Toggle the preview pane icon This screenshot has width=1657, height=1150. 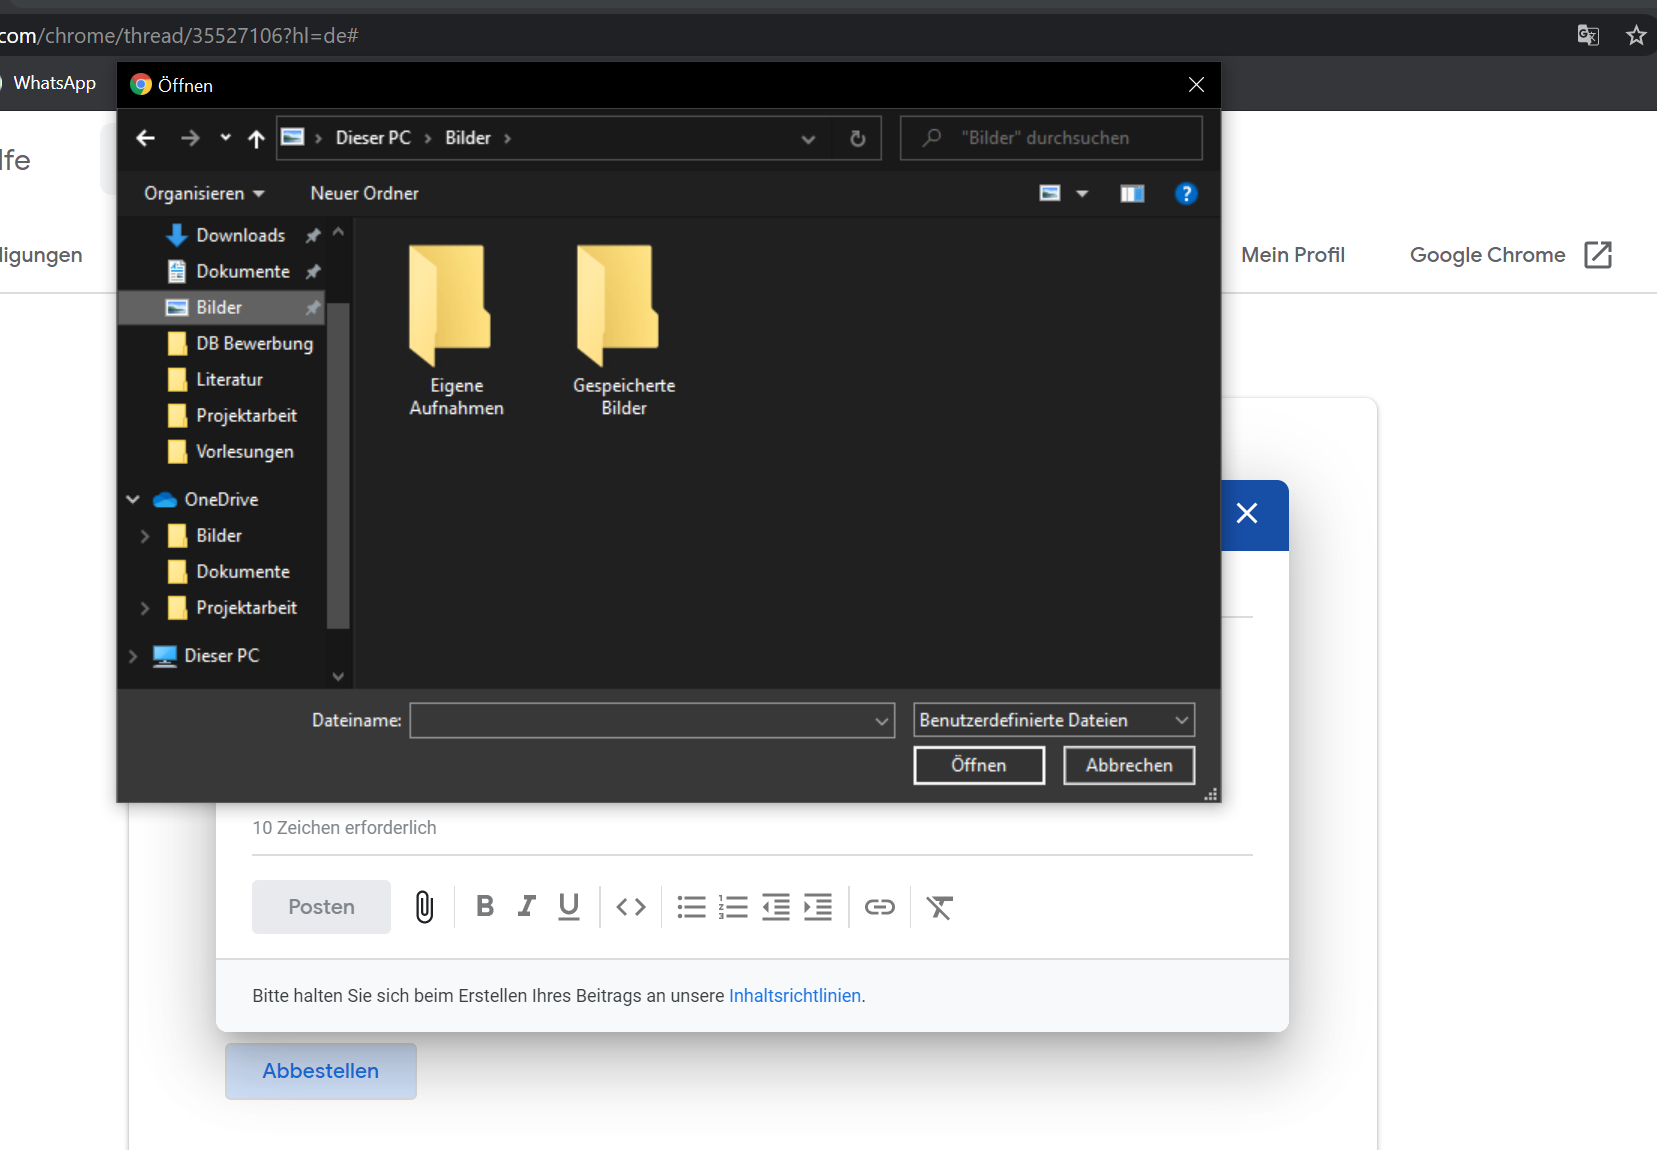click(1132, 193)
